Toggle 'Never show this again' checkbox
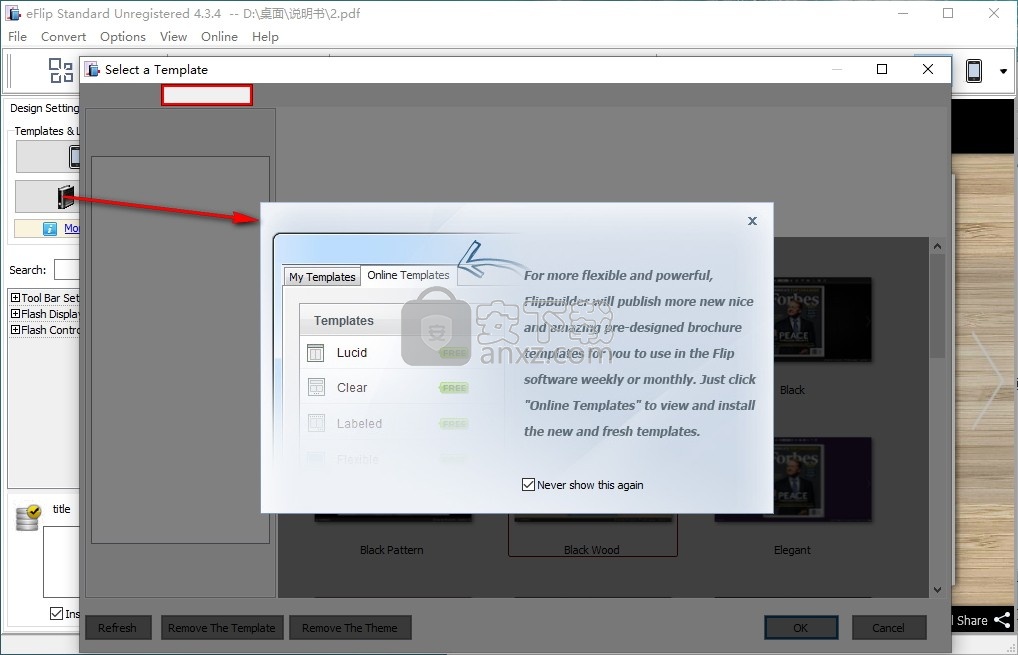 pos(528,485)
